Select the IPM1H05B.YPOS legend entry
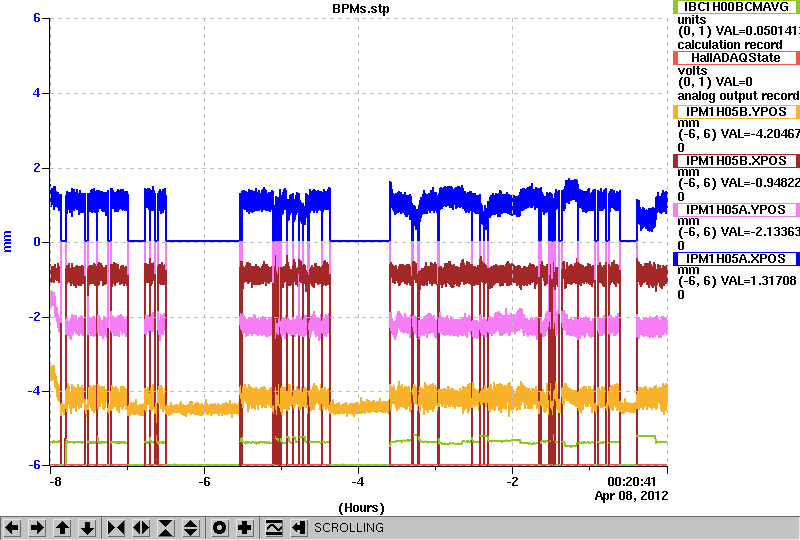 (736, 112)
